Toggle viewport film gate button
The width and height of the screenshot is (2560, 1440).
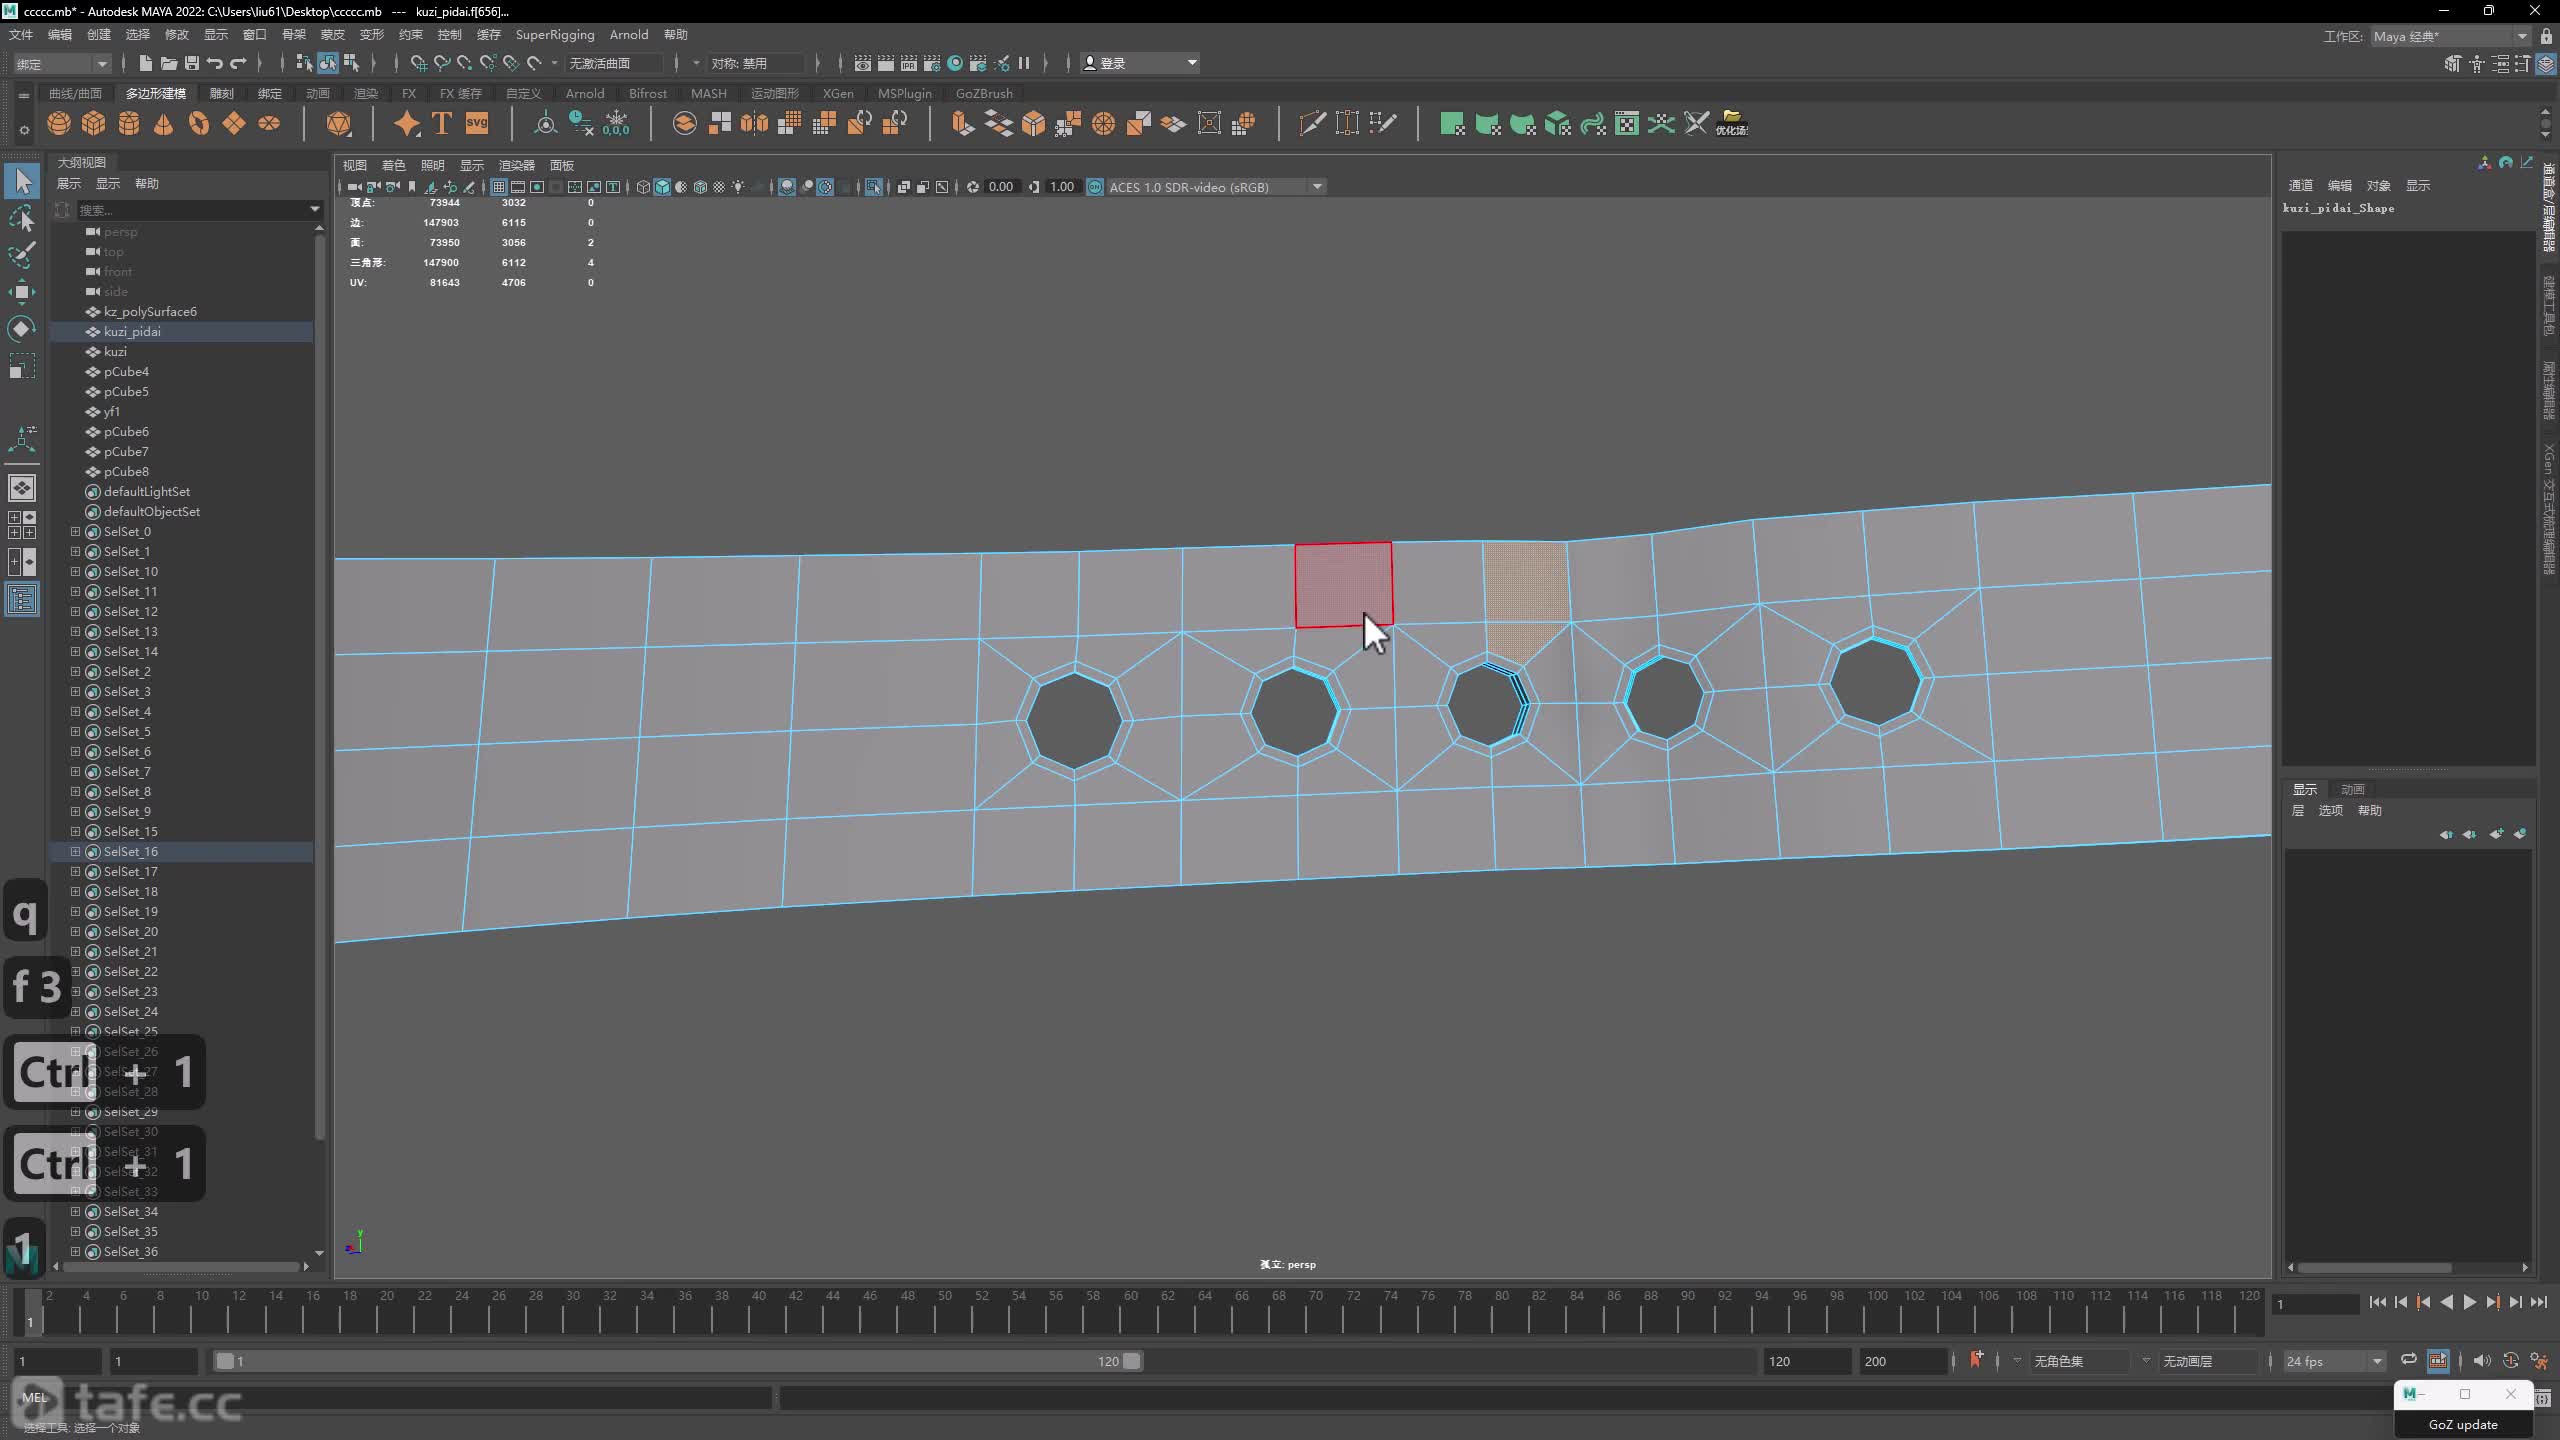click(x=518, y=187)
